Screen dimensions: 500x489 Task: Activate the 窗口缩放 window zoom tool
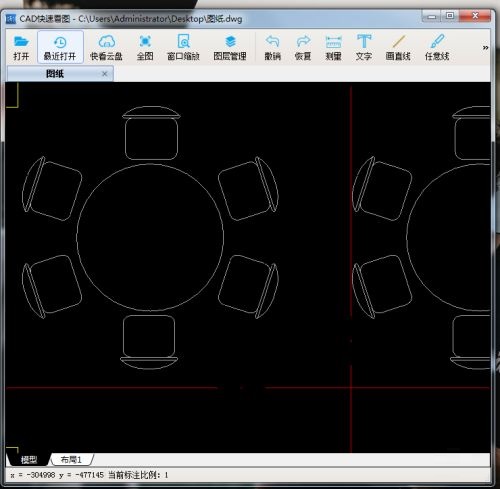coord(183,48)
